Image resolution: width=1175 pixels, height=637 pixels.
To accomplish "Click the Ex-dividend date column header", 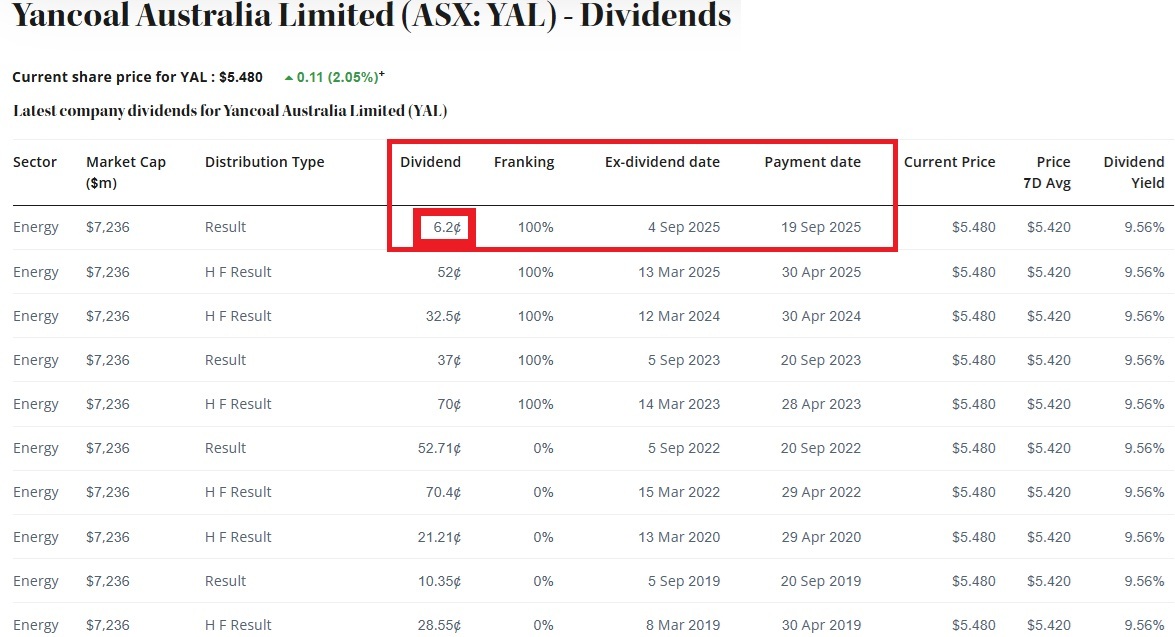I will [x=662, y=162].
